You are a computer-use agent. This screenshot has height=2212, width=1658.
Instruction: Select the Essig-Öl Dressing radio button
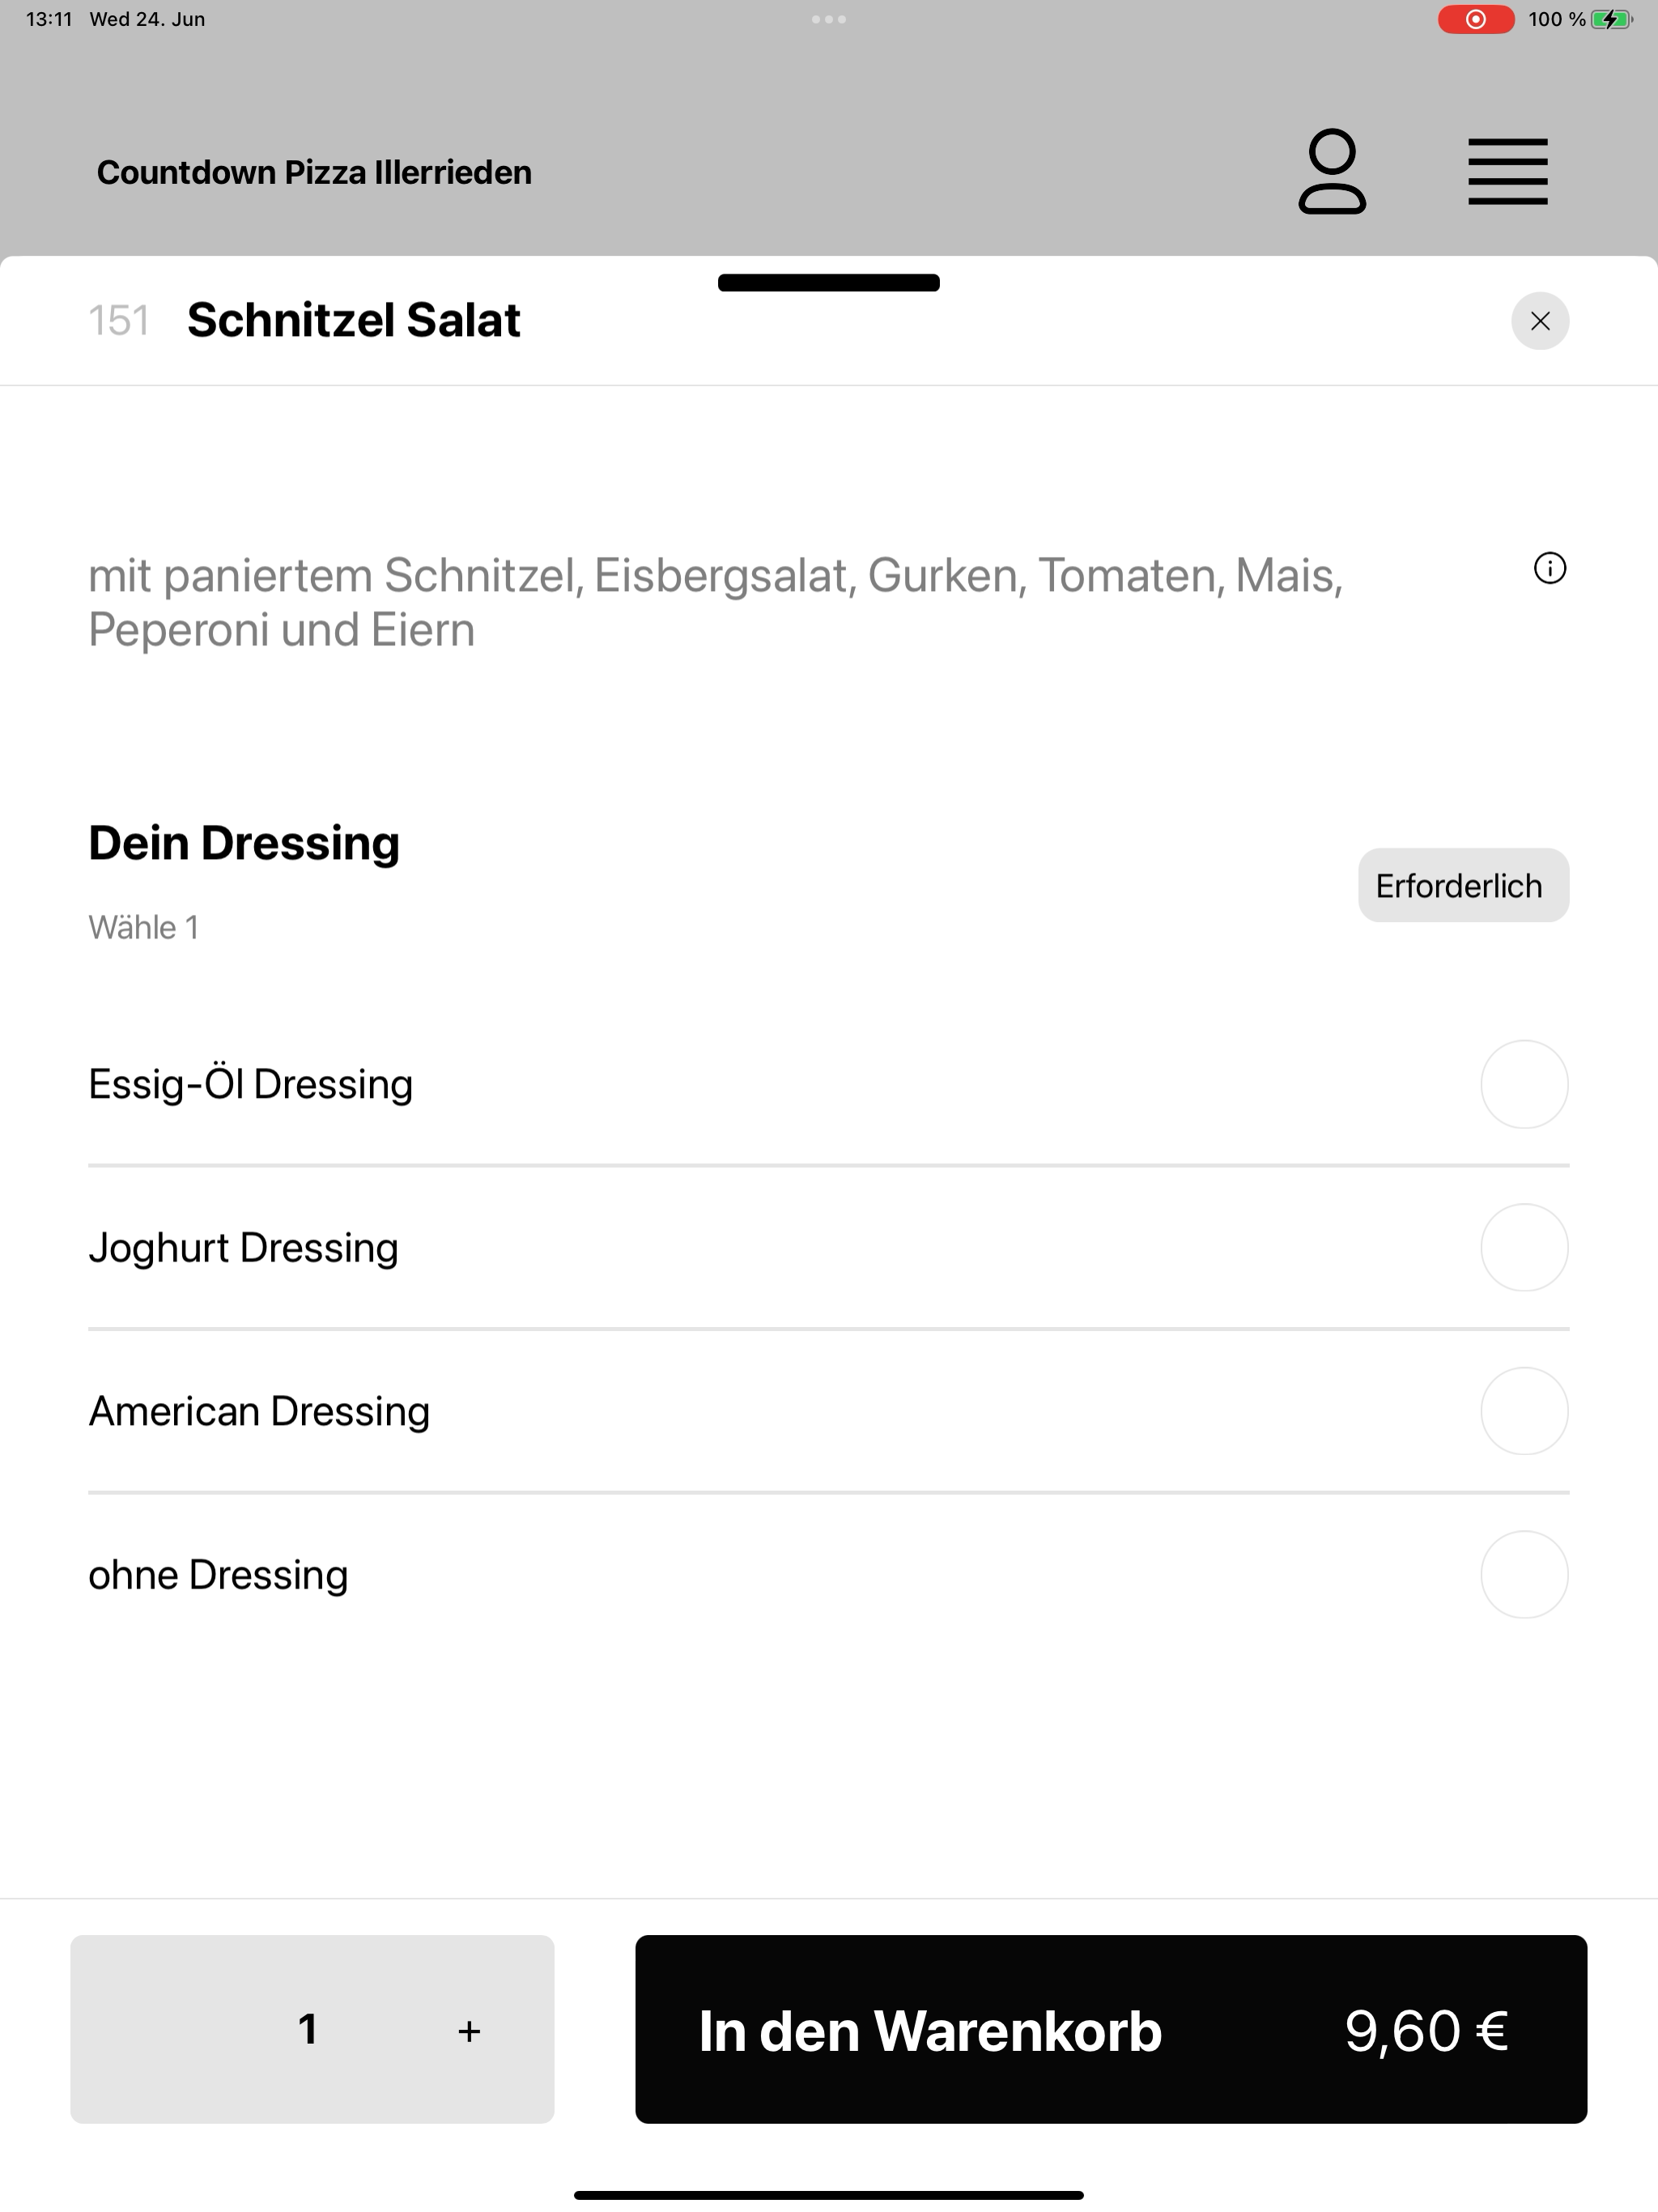(1524, 1084)
